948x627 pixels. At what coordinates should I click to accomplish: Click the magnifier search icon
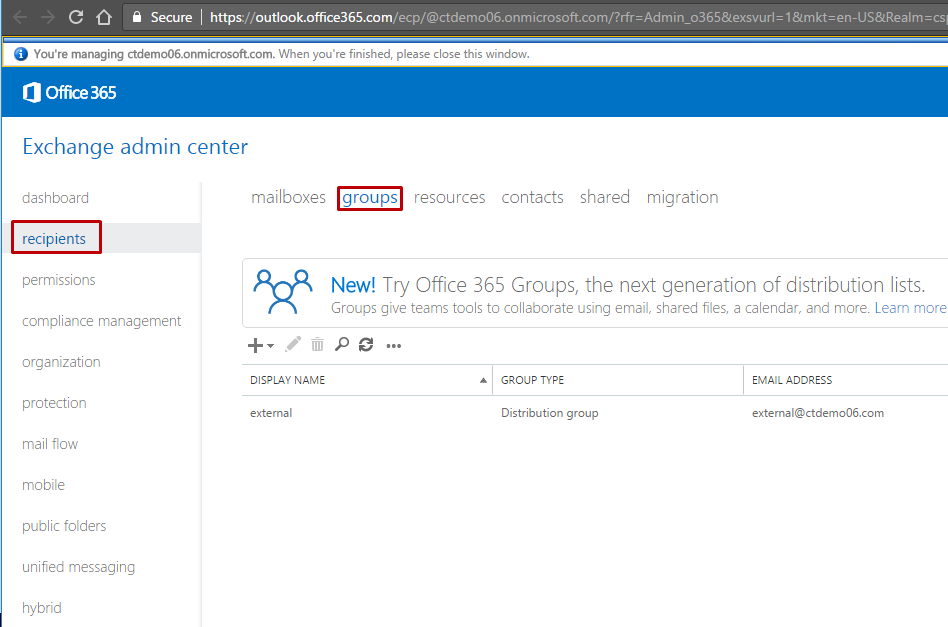point(342,345)
